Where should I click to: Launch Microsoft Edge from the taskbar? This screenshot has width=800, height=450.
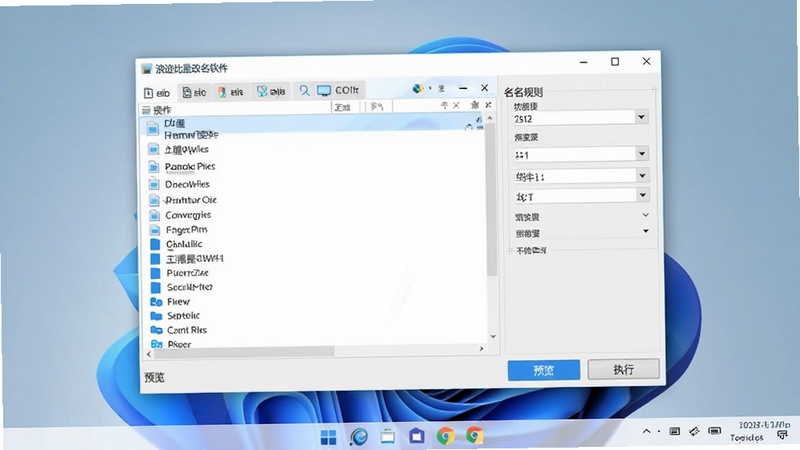pos(359,437)
